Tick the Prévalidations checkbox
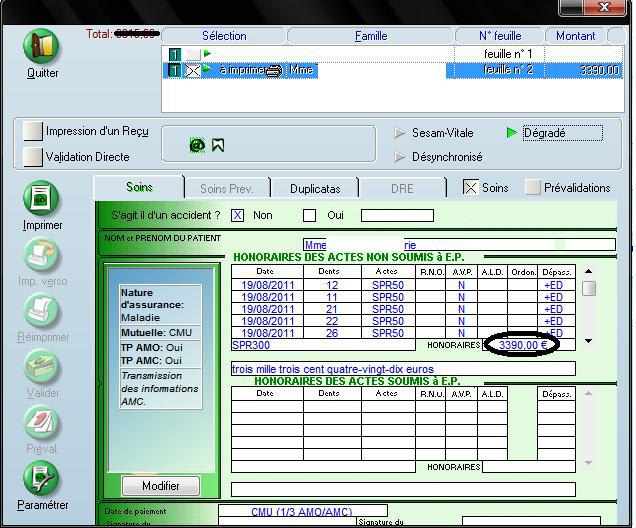The height and width of the screenshot is (528, 636). click(x=533, y=187)
